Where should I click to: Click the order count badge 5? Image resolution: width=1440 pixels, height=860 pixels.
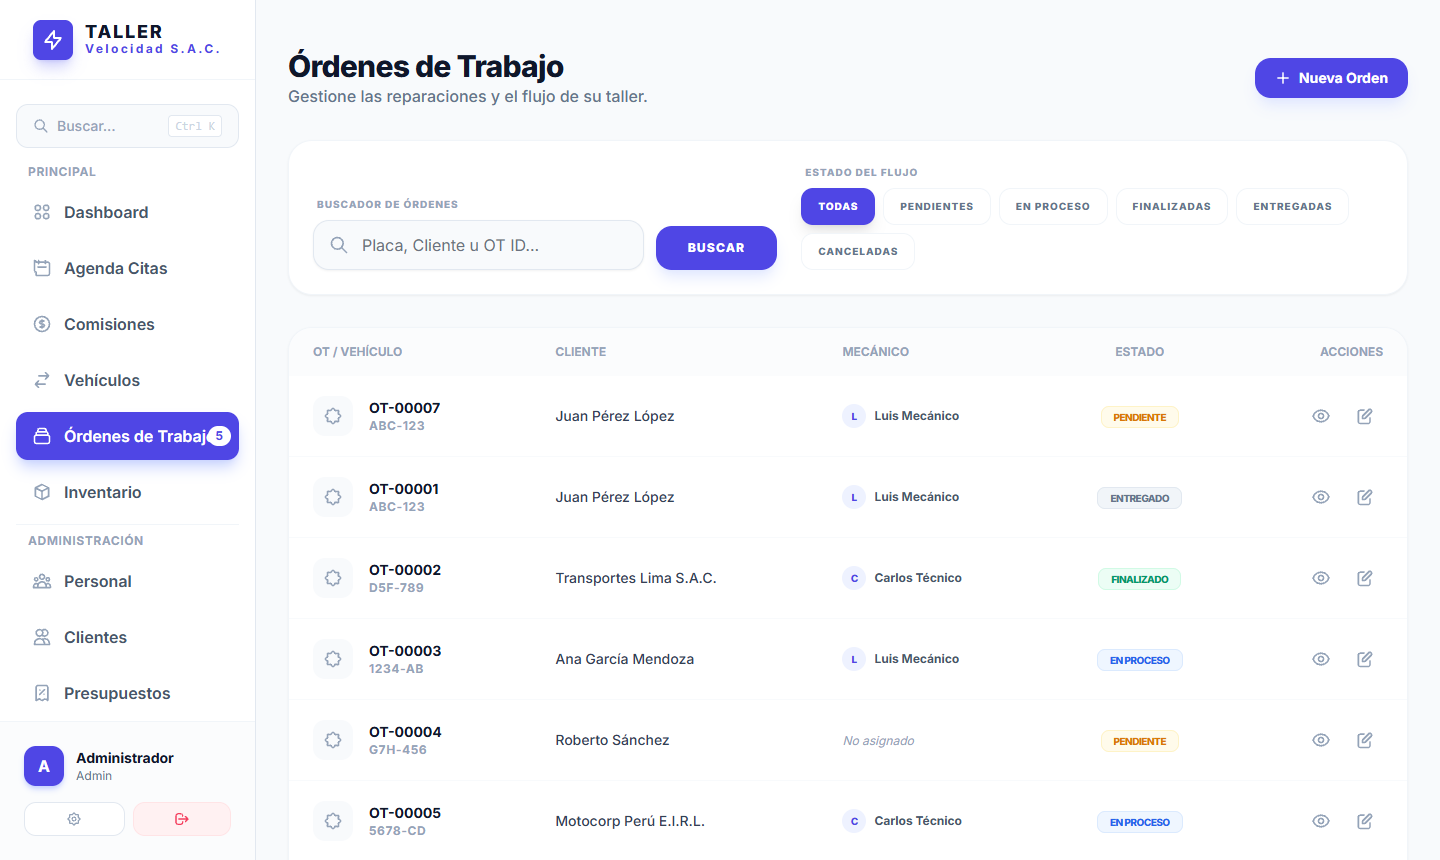219,436
